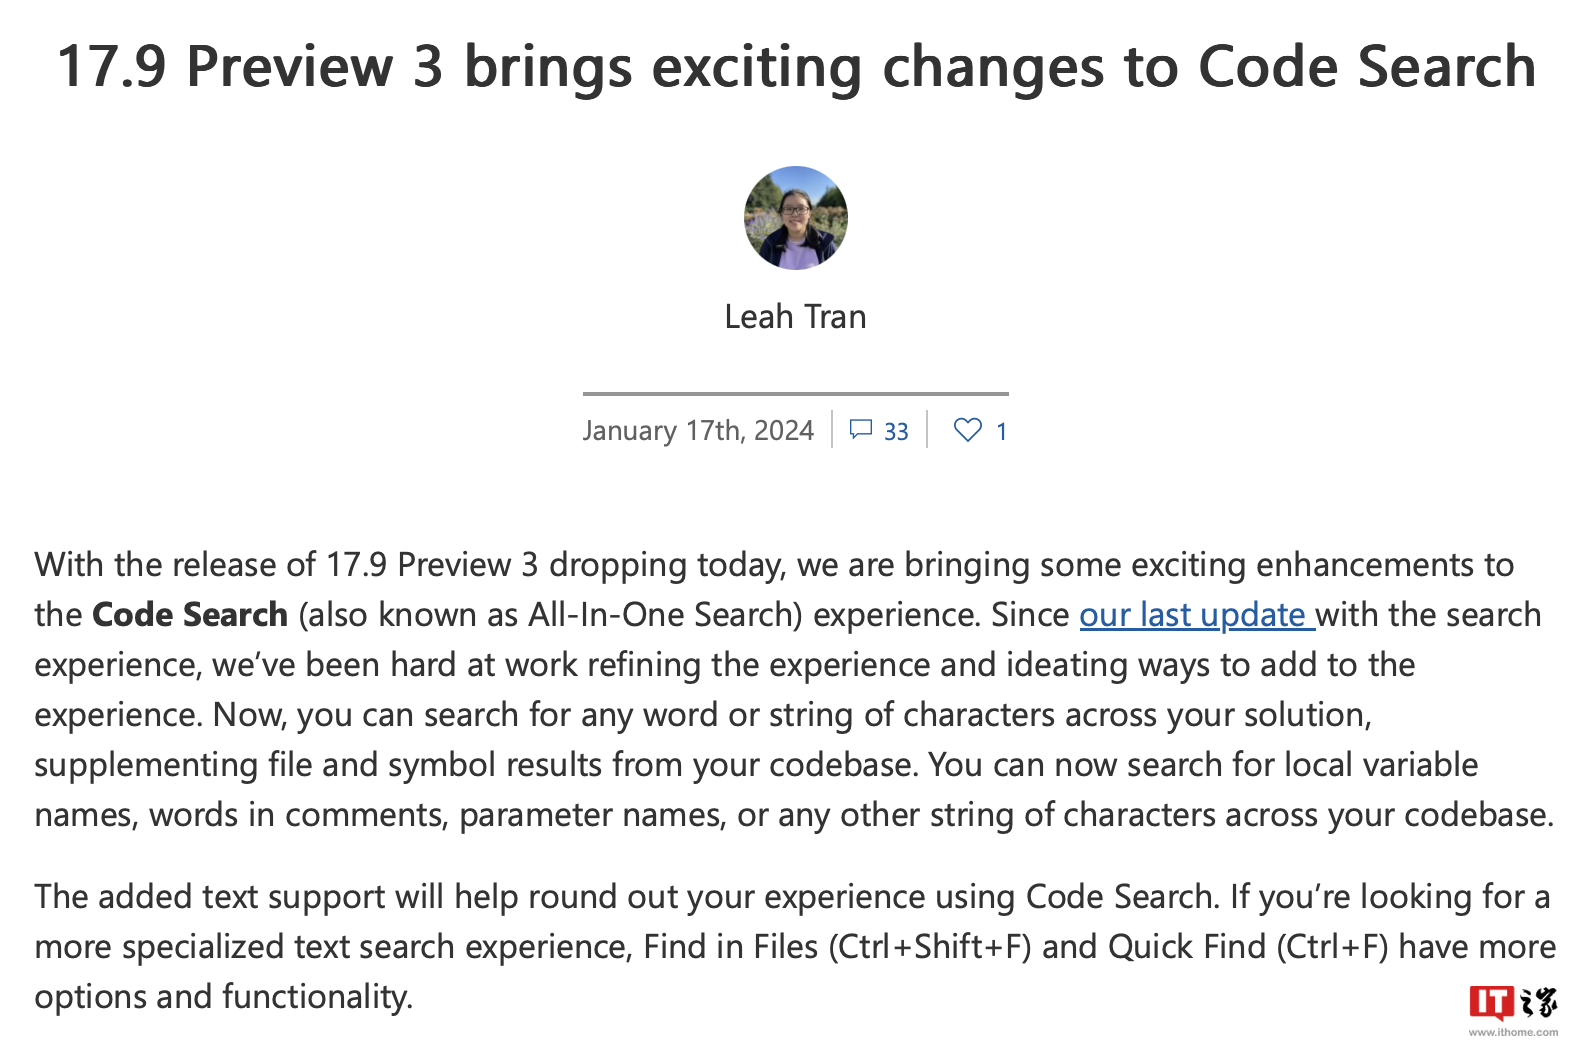Screen dimensions: 1582x1060
Task: Click the bold "Code Search" text
Action: tap(190, 615)
